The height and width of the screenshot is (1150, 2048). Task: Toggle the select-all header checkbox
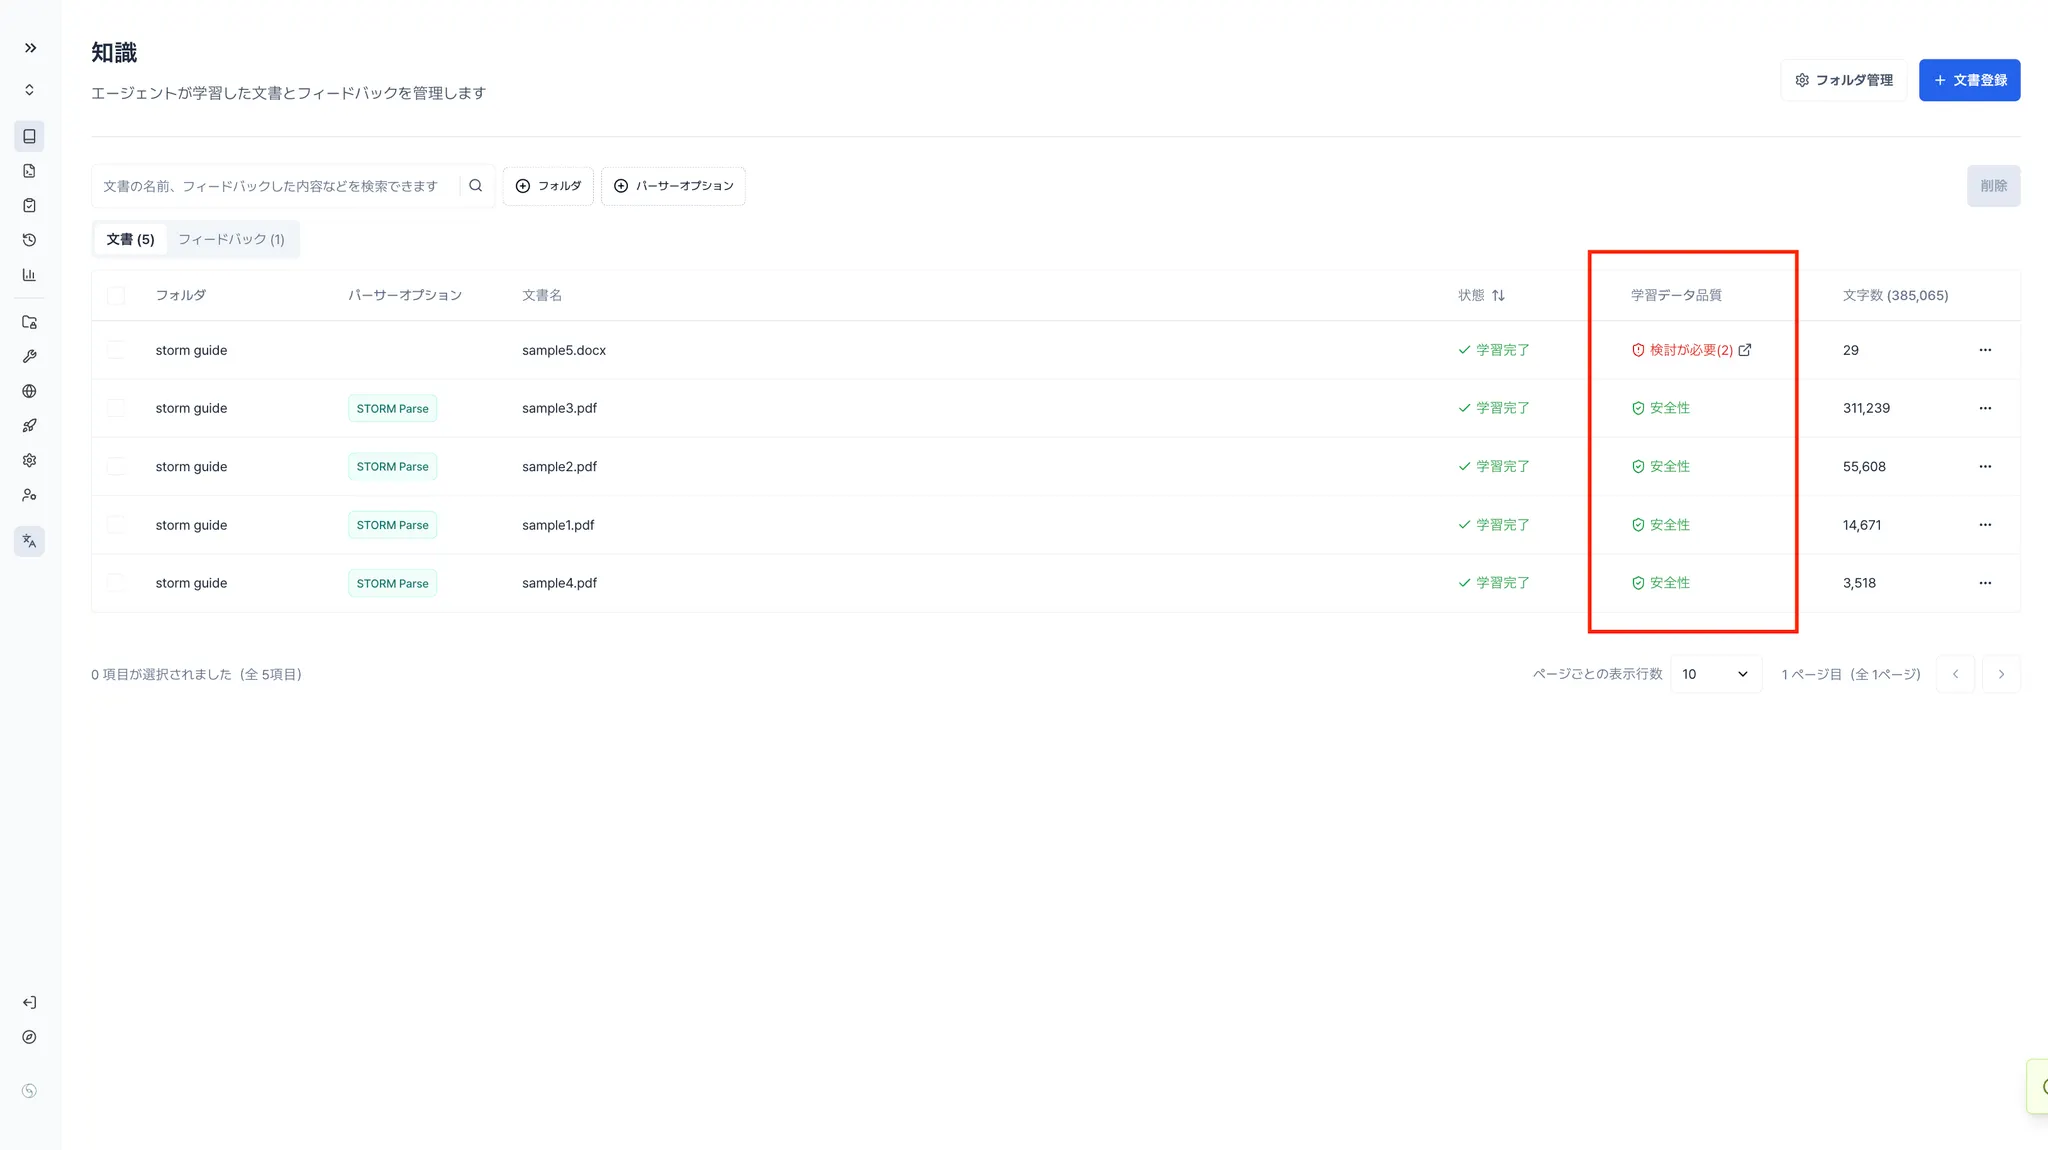click(x=116, y=295)
